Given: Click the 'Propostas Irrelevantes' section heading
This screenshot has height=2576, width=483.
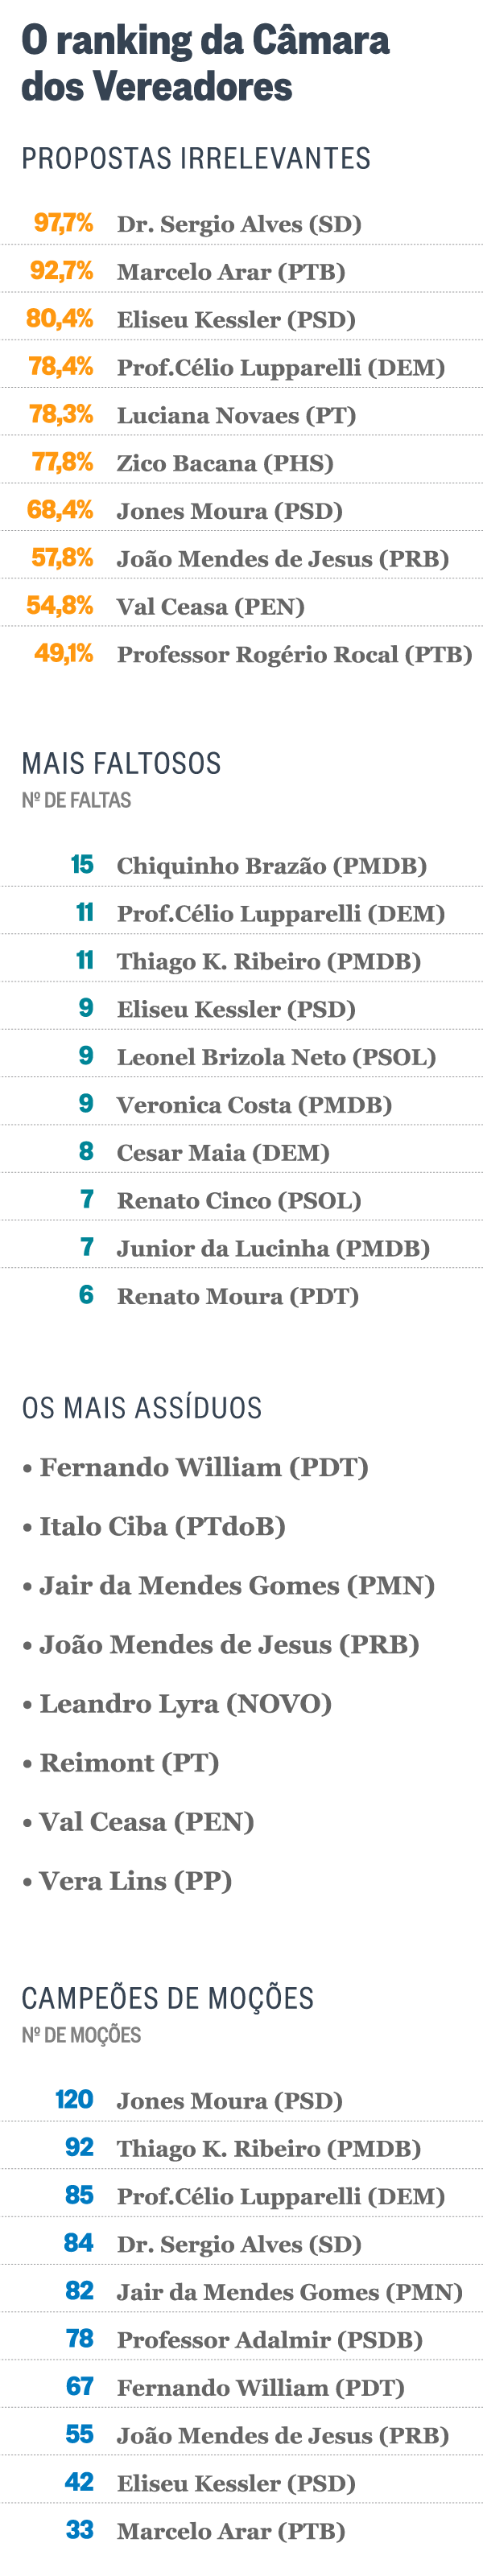Looking at the screenshot, I should pyautogui.click(x=196, y=158).
